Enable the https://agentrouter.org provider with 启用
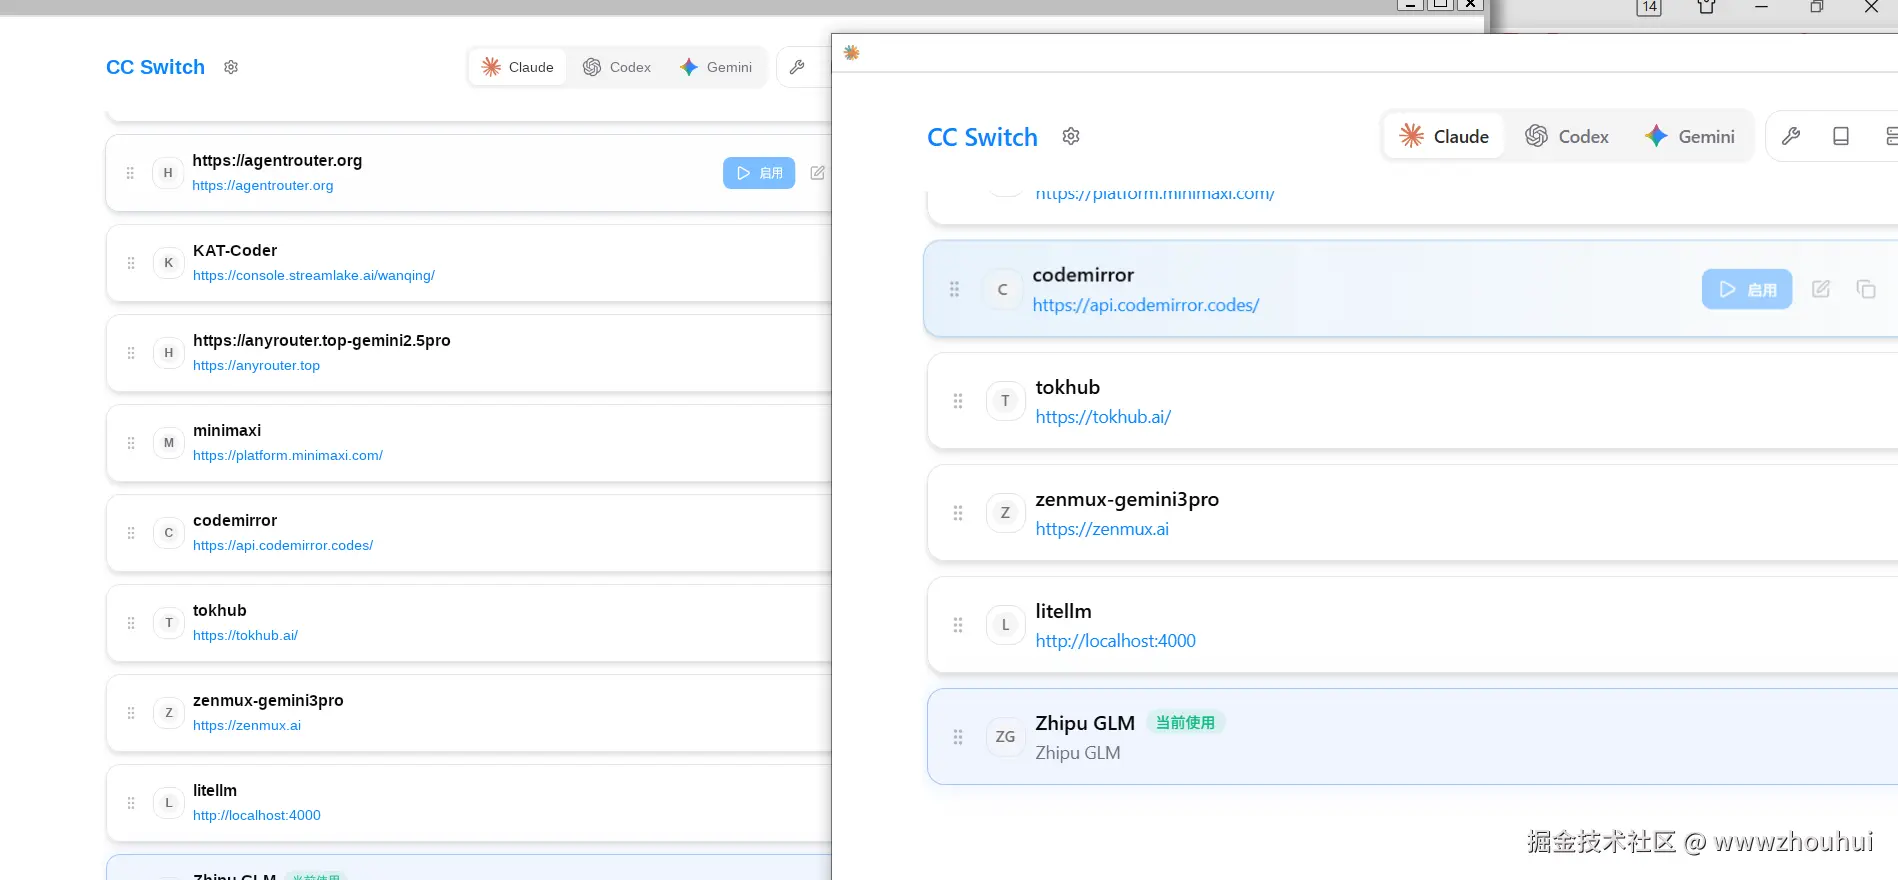The width and height of the screenshot is (1898, 880). [x=759, y=173]
